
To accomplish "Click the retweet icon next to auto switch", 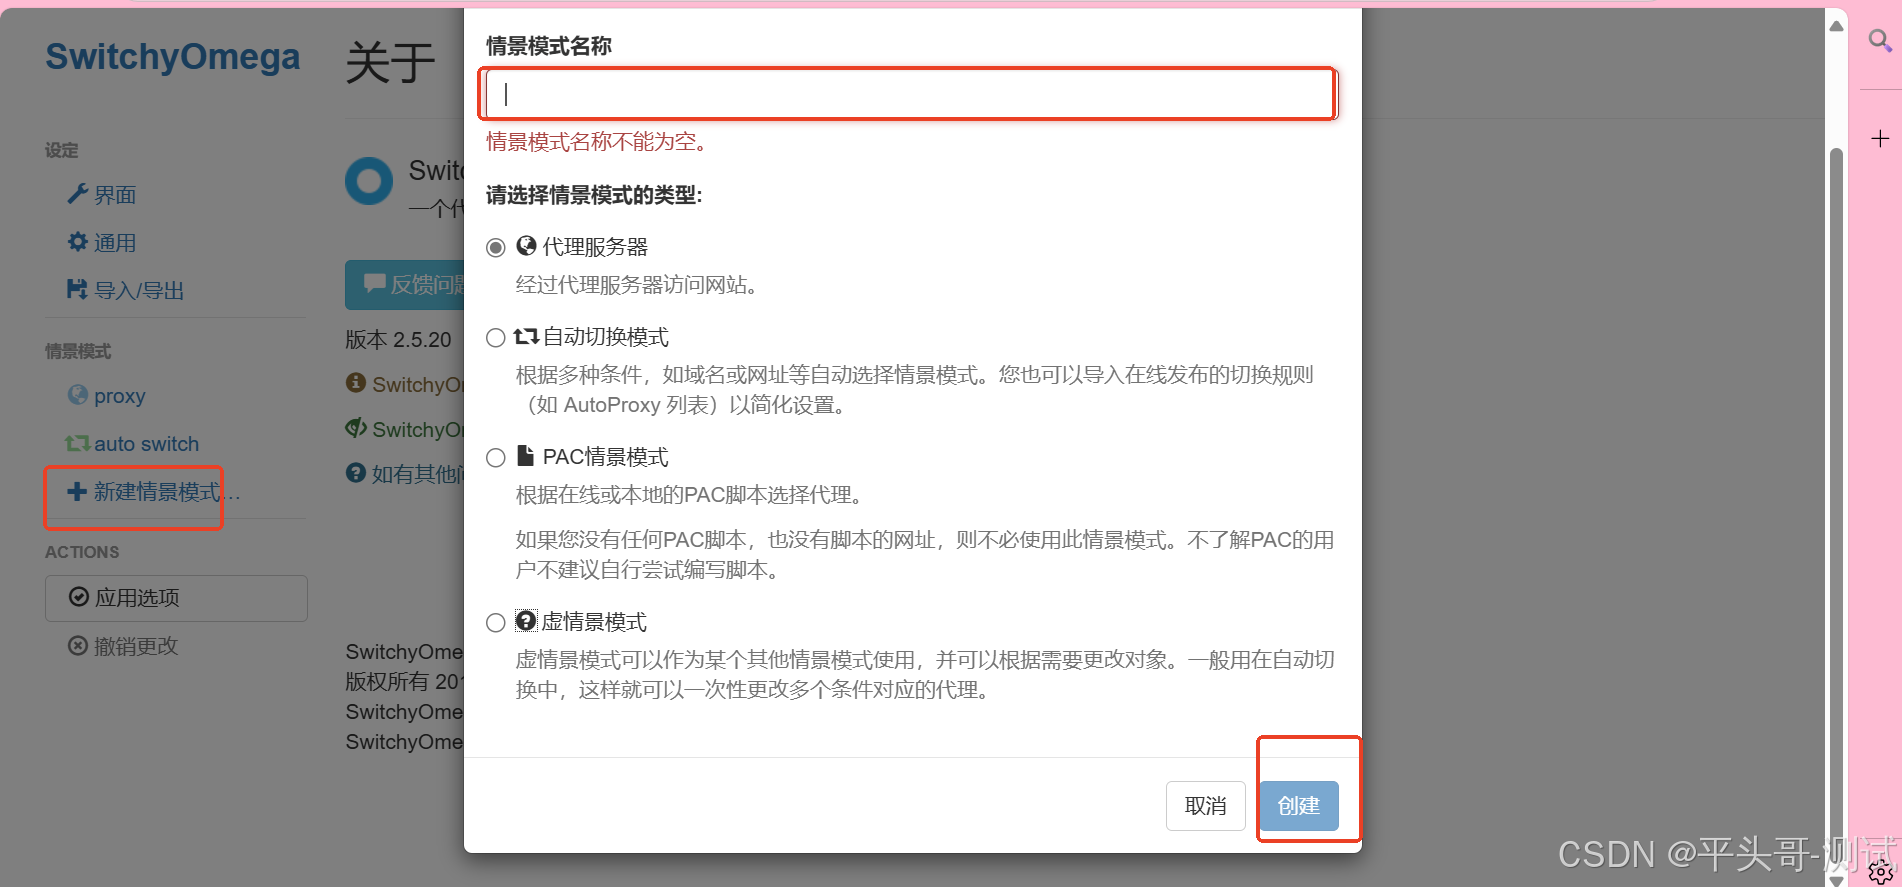I will point(77,443).
